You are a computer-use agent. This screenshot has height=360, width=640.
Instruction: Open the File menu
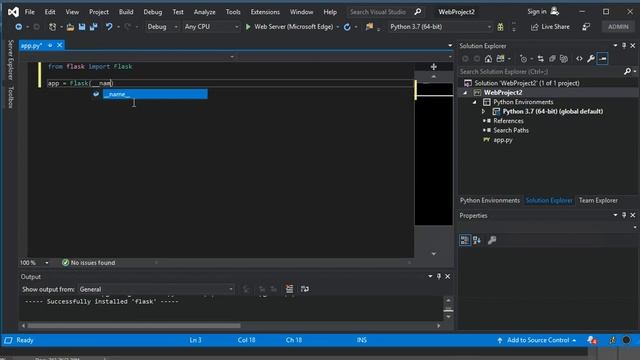[x=30, y=12]
